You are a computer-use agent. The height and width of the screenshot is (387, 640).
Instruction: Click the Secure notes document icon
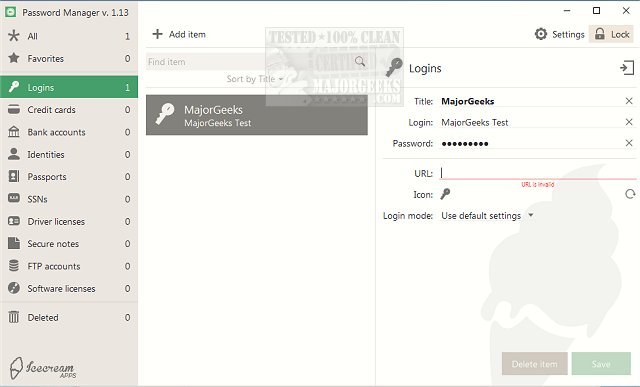click(x=13, y=243)
